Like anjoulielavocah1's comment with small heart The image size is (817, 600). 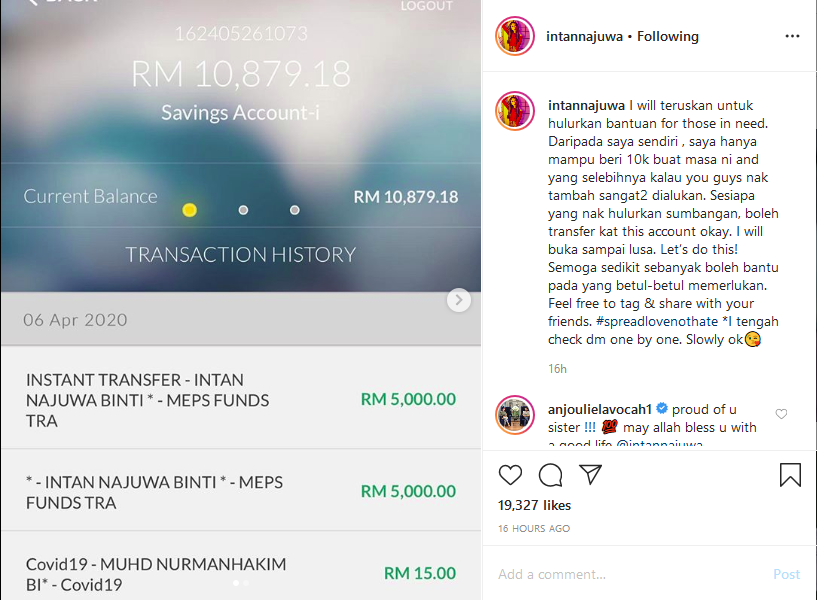pos(781,414)
